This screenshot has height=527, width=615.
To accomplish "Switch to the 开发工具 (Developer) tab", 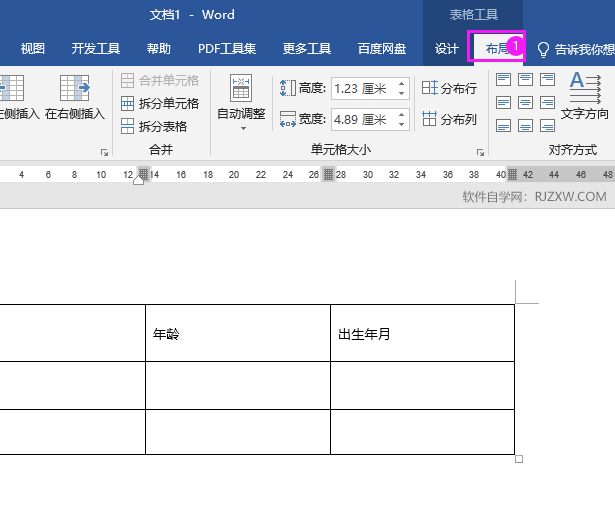I will point(96,49).
